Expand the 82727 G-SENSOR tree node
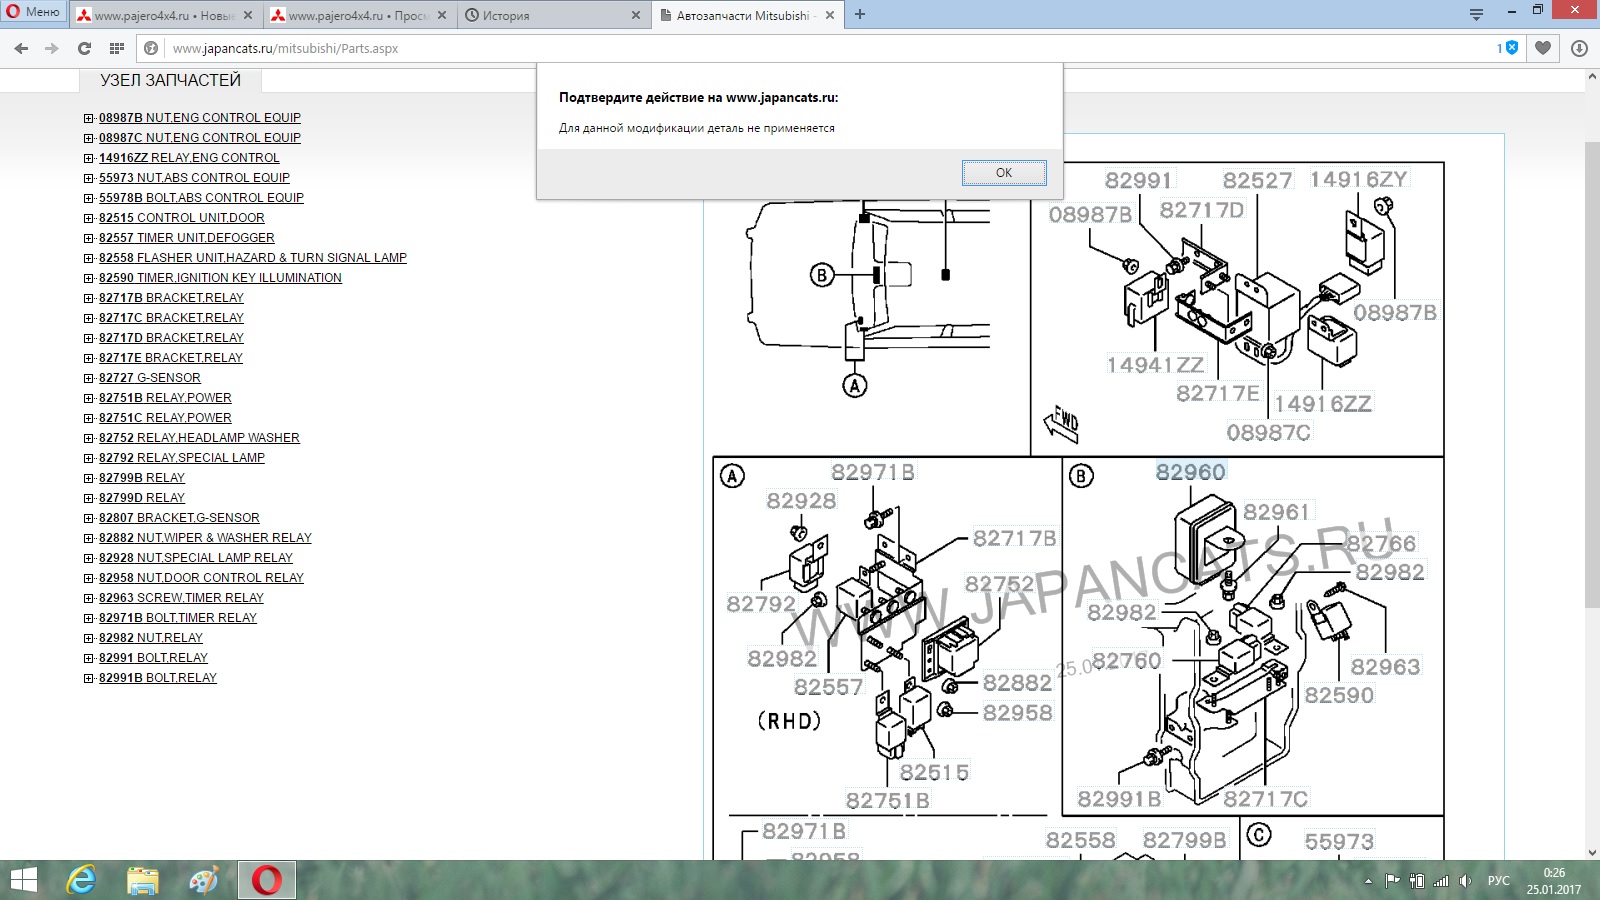This screenshot has width=1600, height=900. point(89,378)
